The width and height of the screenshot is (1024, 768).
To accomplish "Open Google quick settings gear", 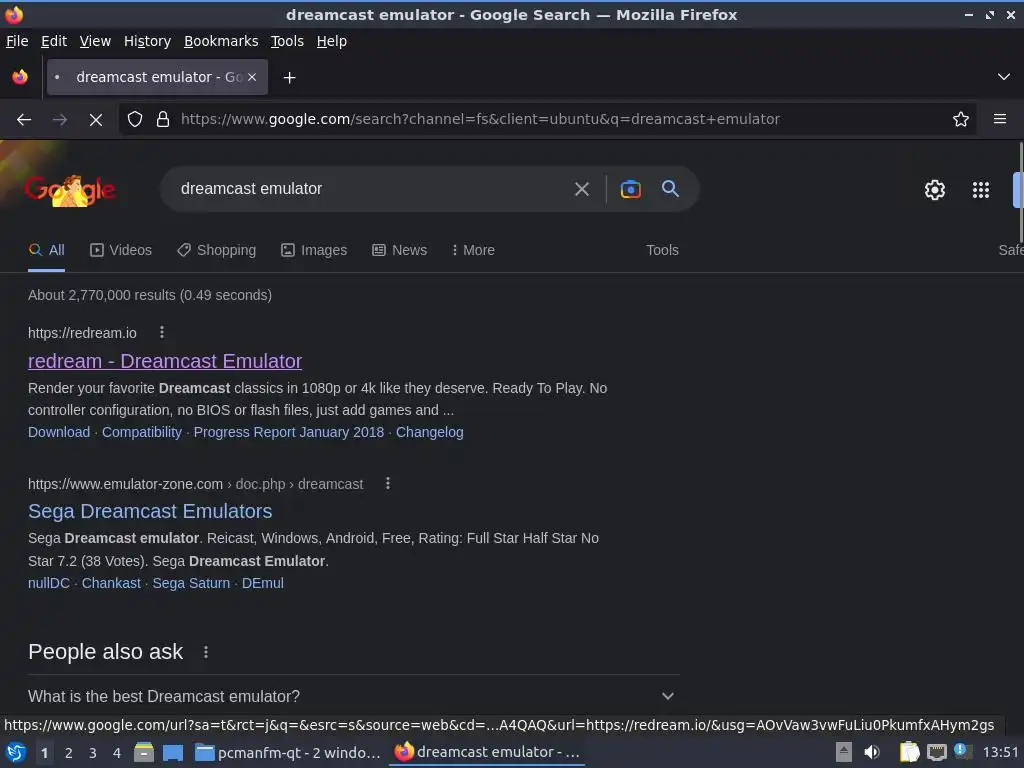I will point(935,190).
